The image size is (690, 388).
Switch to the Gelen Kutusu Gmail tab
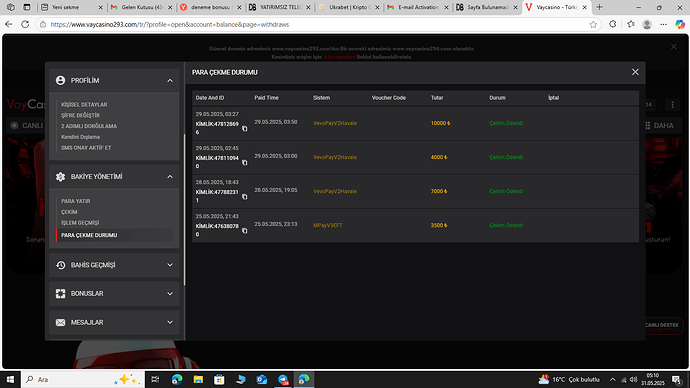click(141, 7)
